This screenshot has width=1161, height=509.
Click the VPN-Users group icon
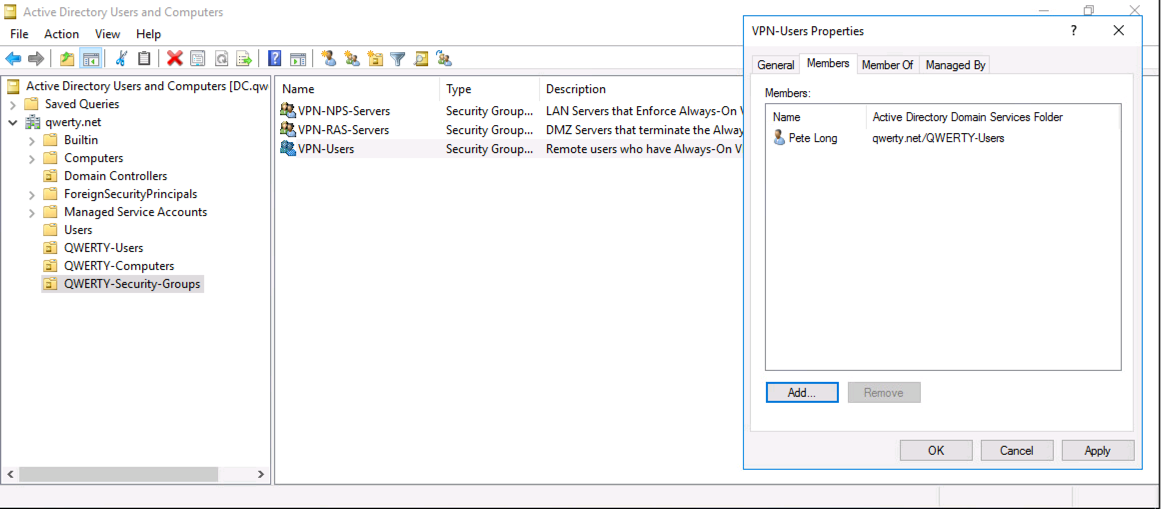pyautogui.click(x=287, y=149)
